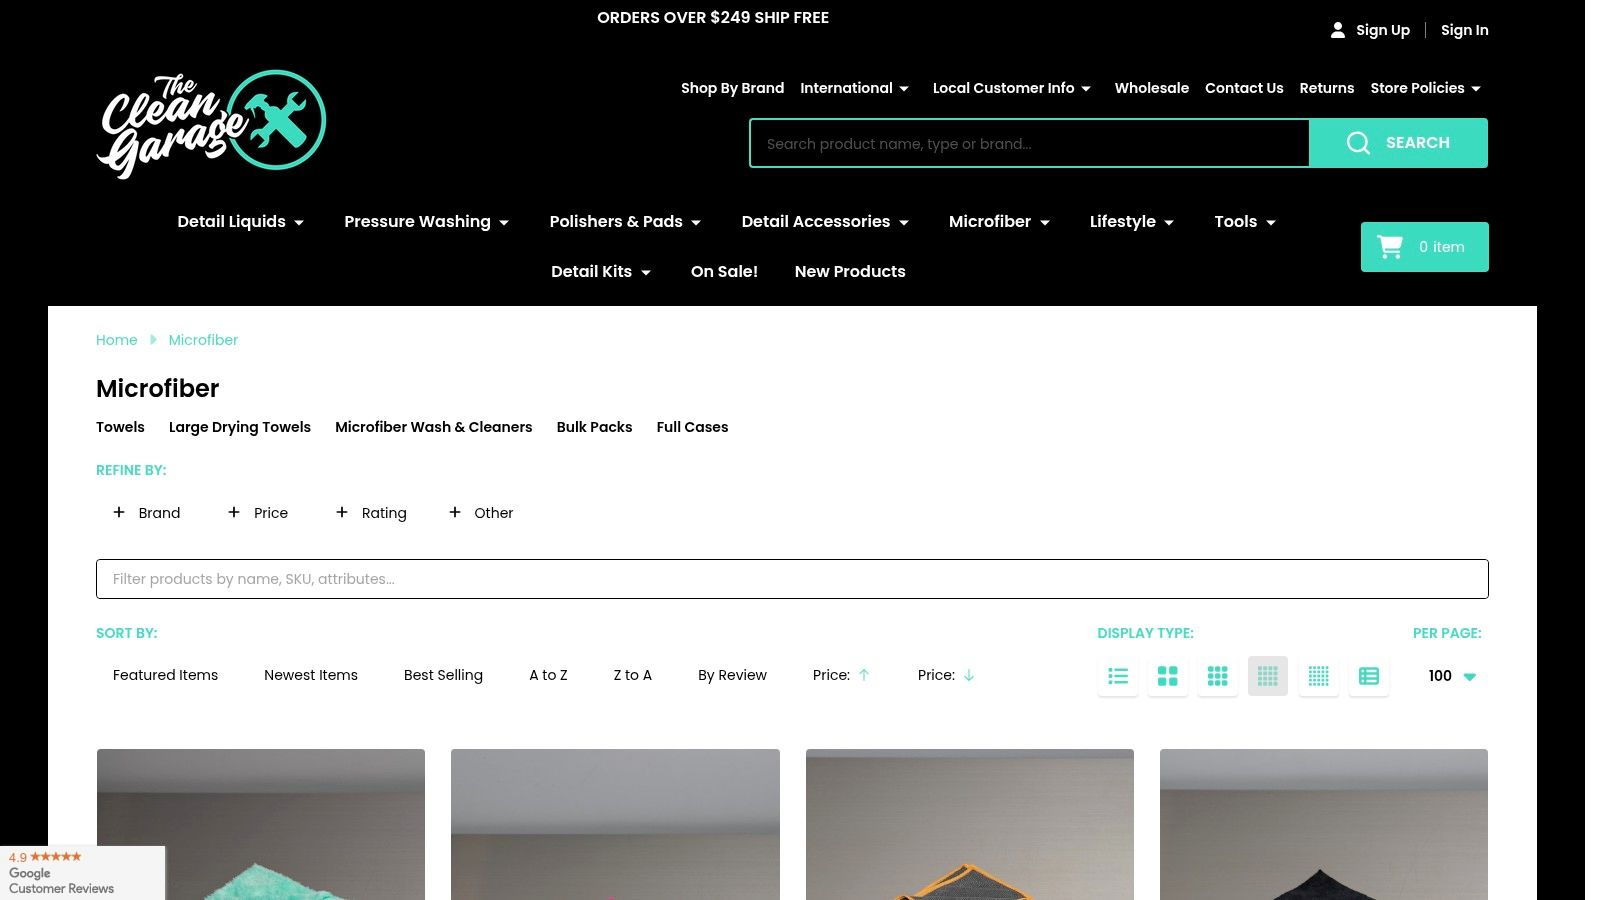Open the Store Policies dropdown
This screenshot has width=1600, height=900.
[x=1426, y=88]
